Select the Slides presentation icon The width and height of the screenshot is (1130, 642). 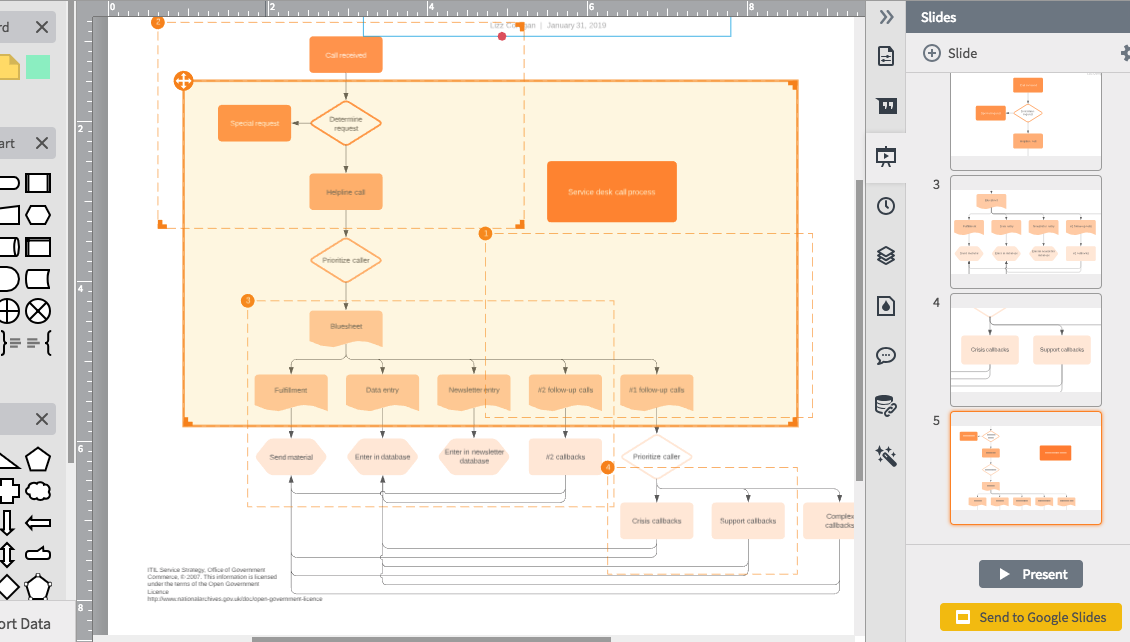pos(885,155)
